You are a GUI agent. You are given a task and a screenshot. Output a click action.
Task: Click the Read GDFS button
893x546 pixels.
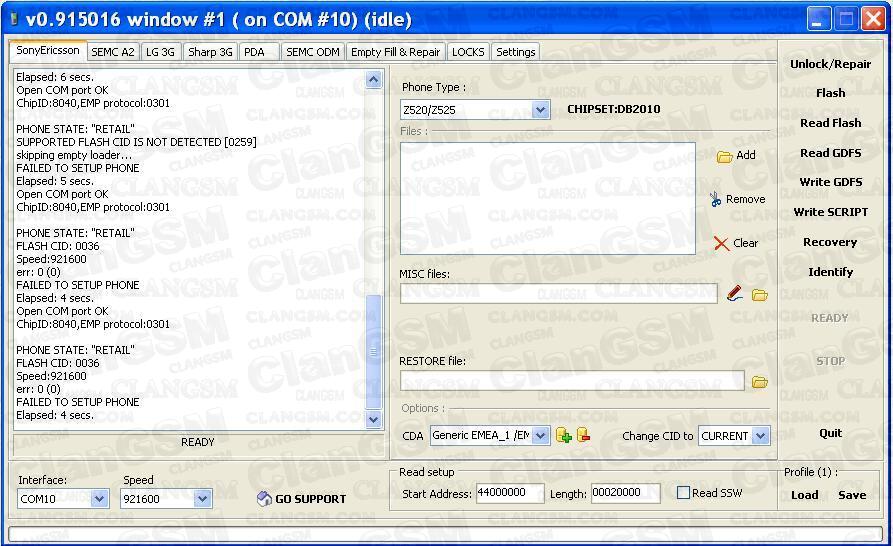click(x=830, y=153)
